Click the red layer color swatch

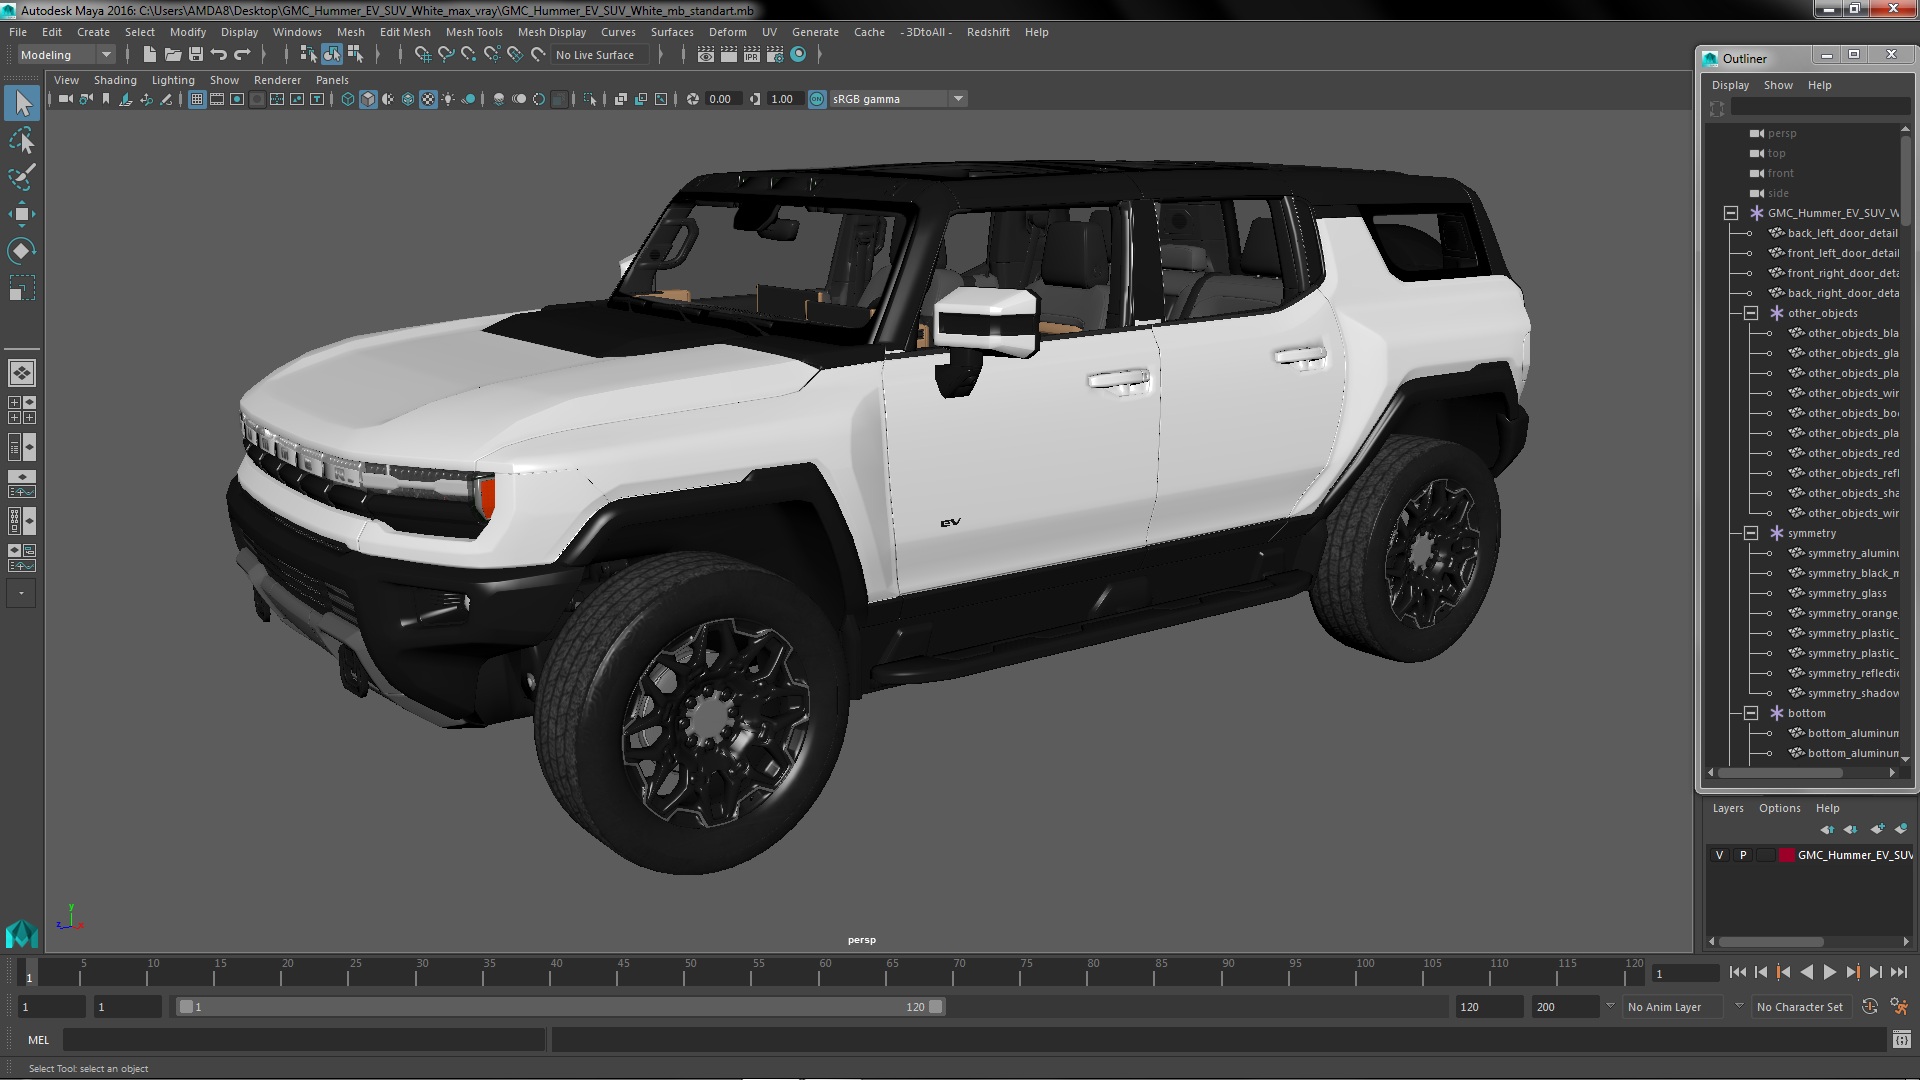click(x=1787, y=855)
